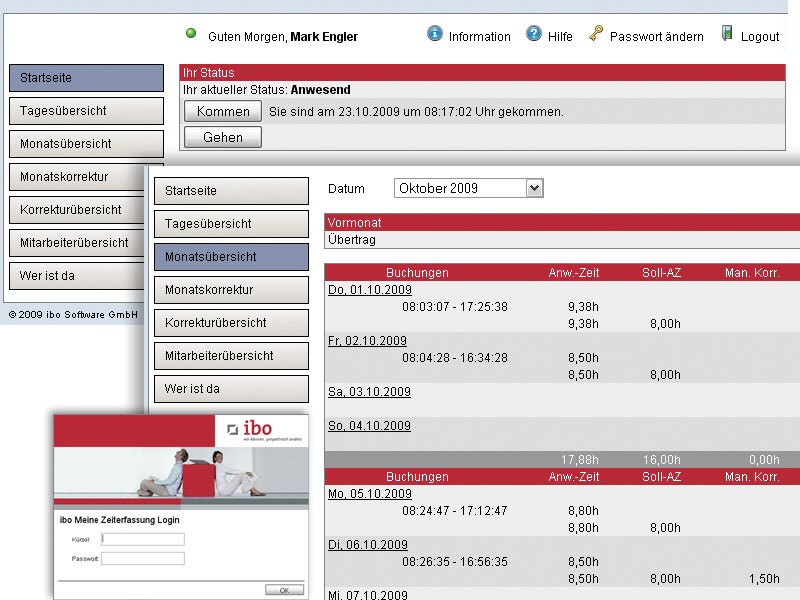Screen dimensions: 800x600
Task: Open day link Mo, 05.10.2009
Action: 370,494
